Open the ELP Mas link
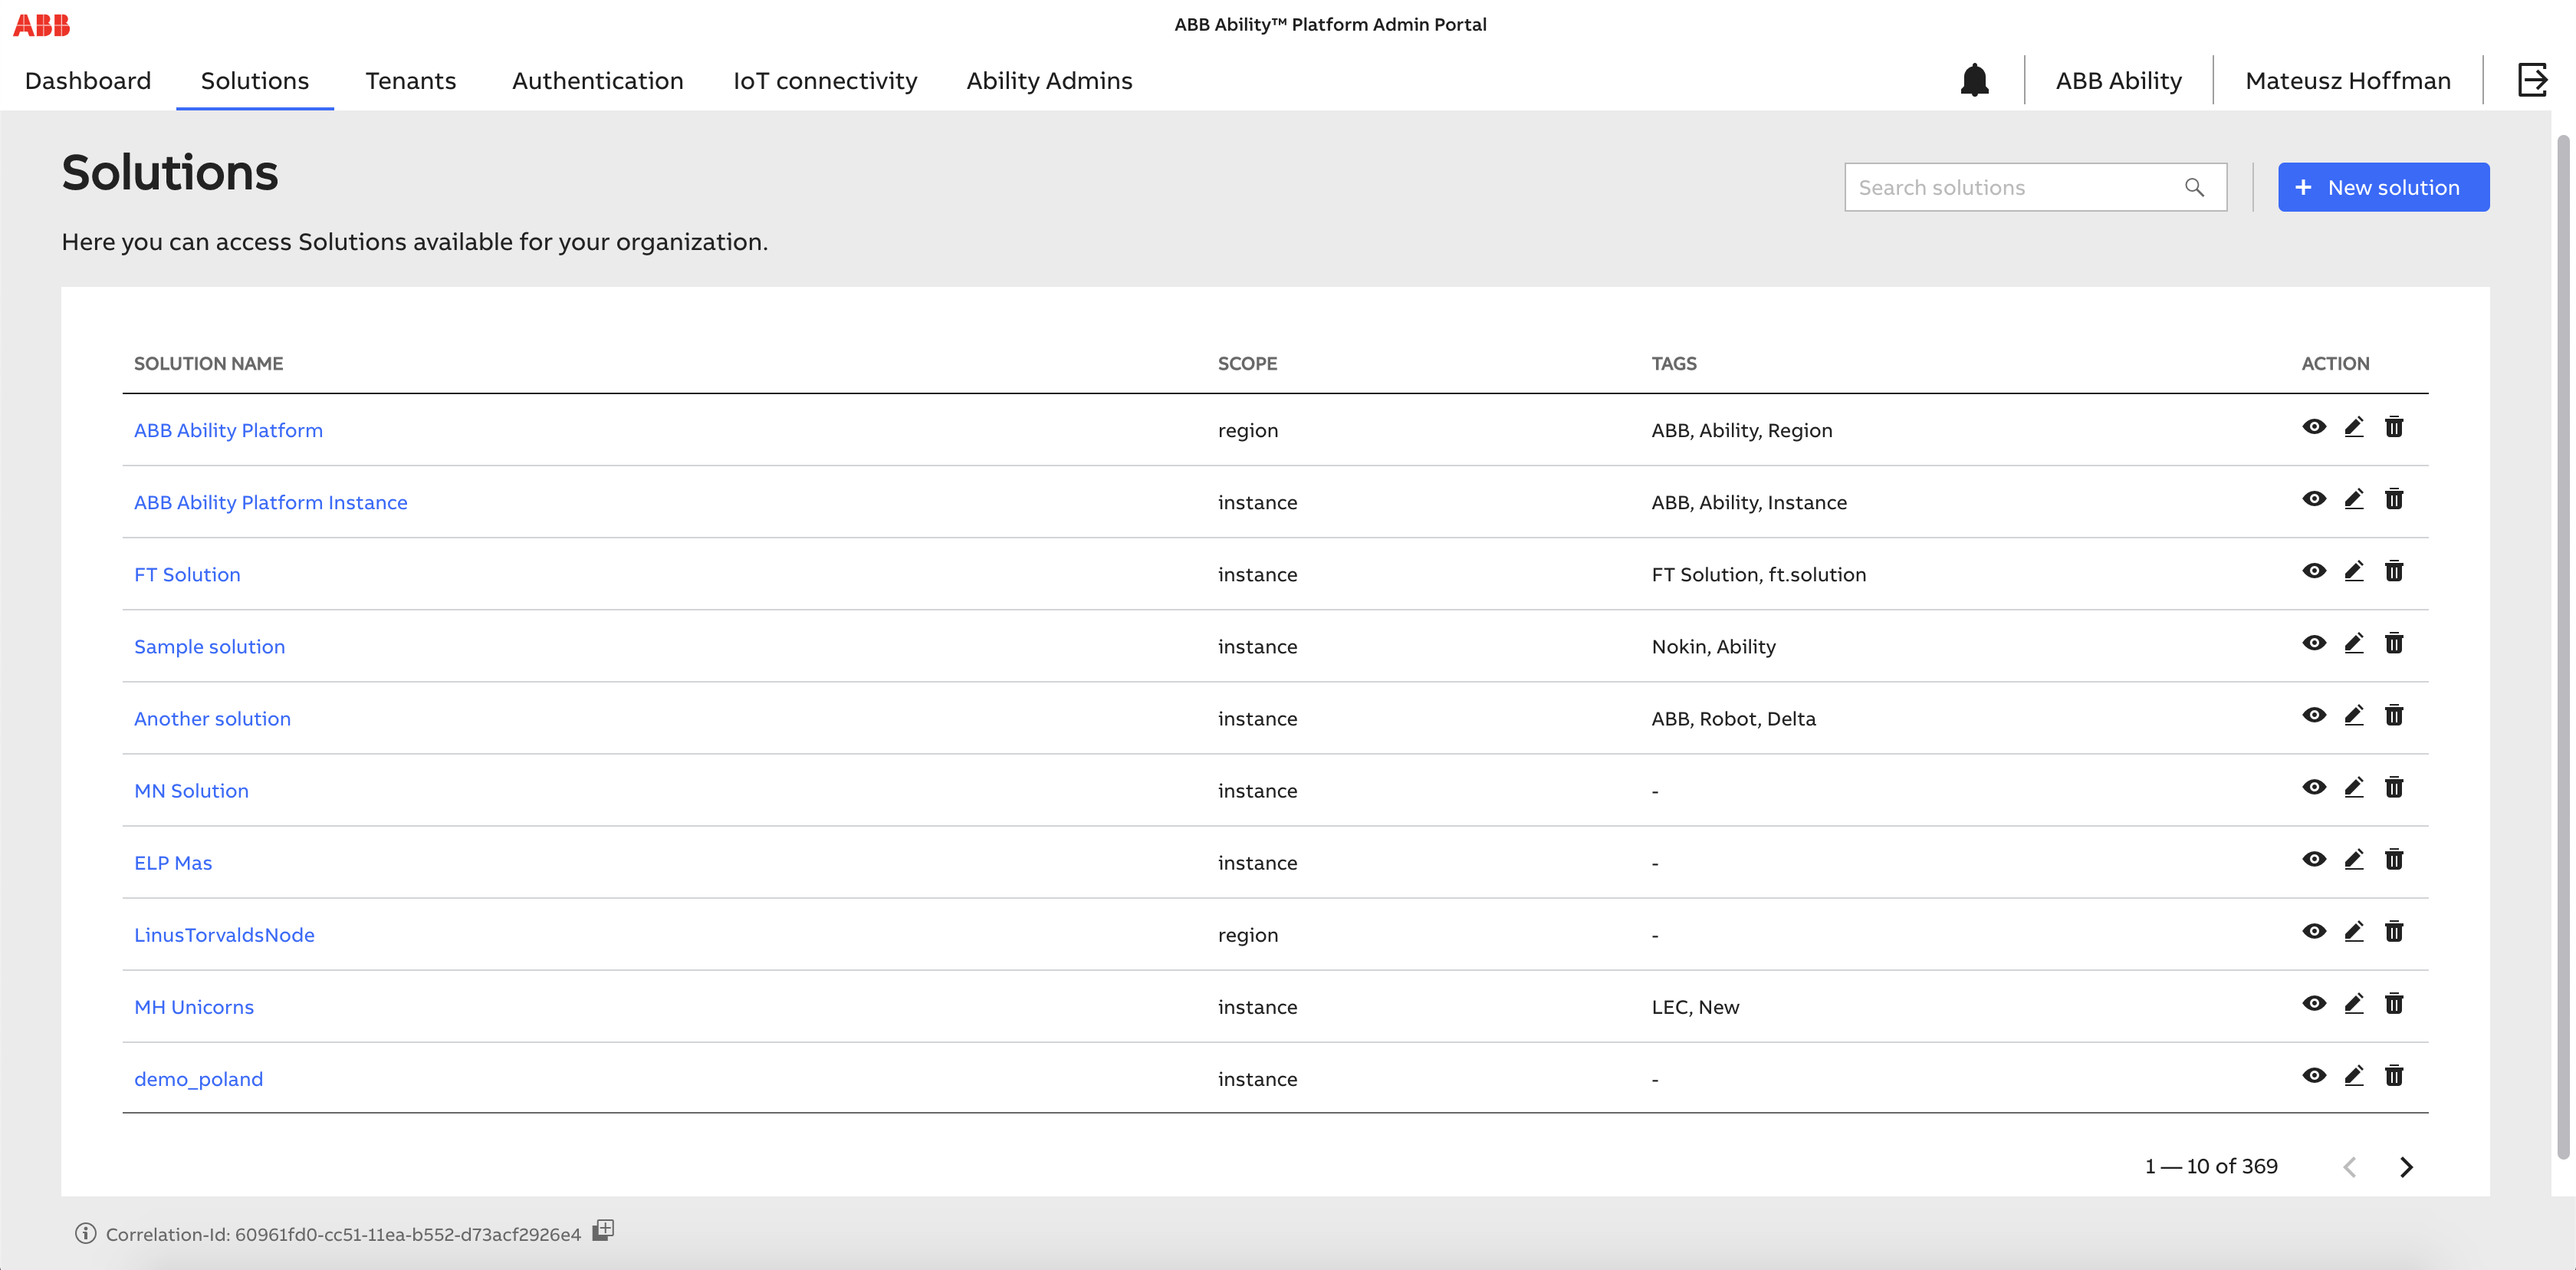Screen dimensions: 2576x1270 pos(173,862)
